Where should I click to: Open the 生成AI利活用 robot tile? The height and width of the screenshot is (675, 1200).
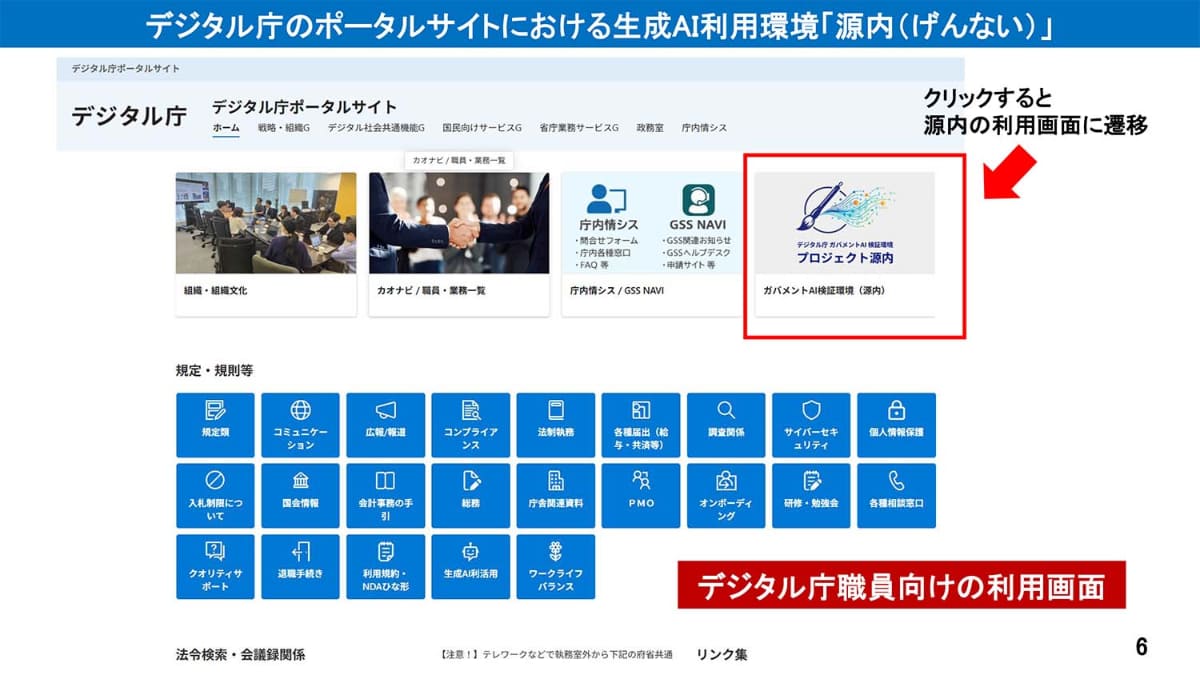[x=471, y=567]
